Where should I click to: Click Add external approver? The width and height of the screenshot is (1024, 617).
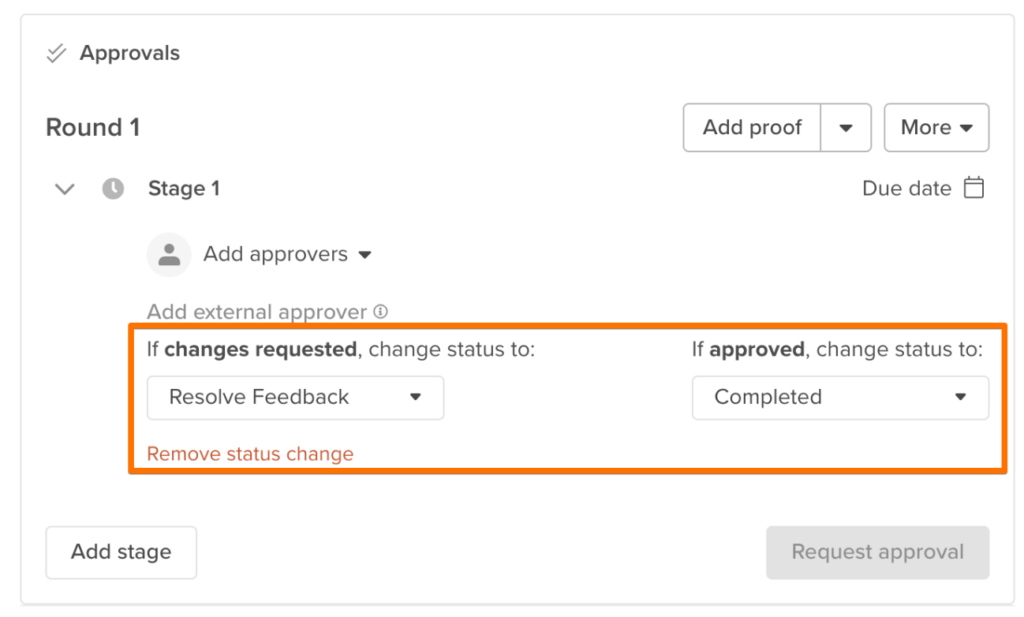tap(256, 311)
